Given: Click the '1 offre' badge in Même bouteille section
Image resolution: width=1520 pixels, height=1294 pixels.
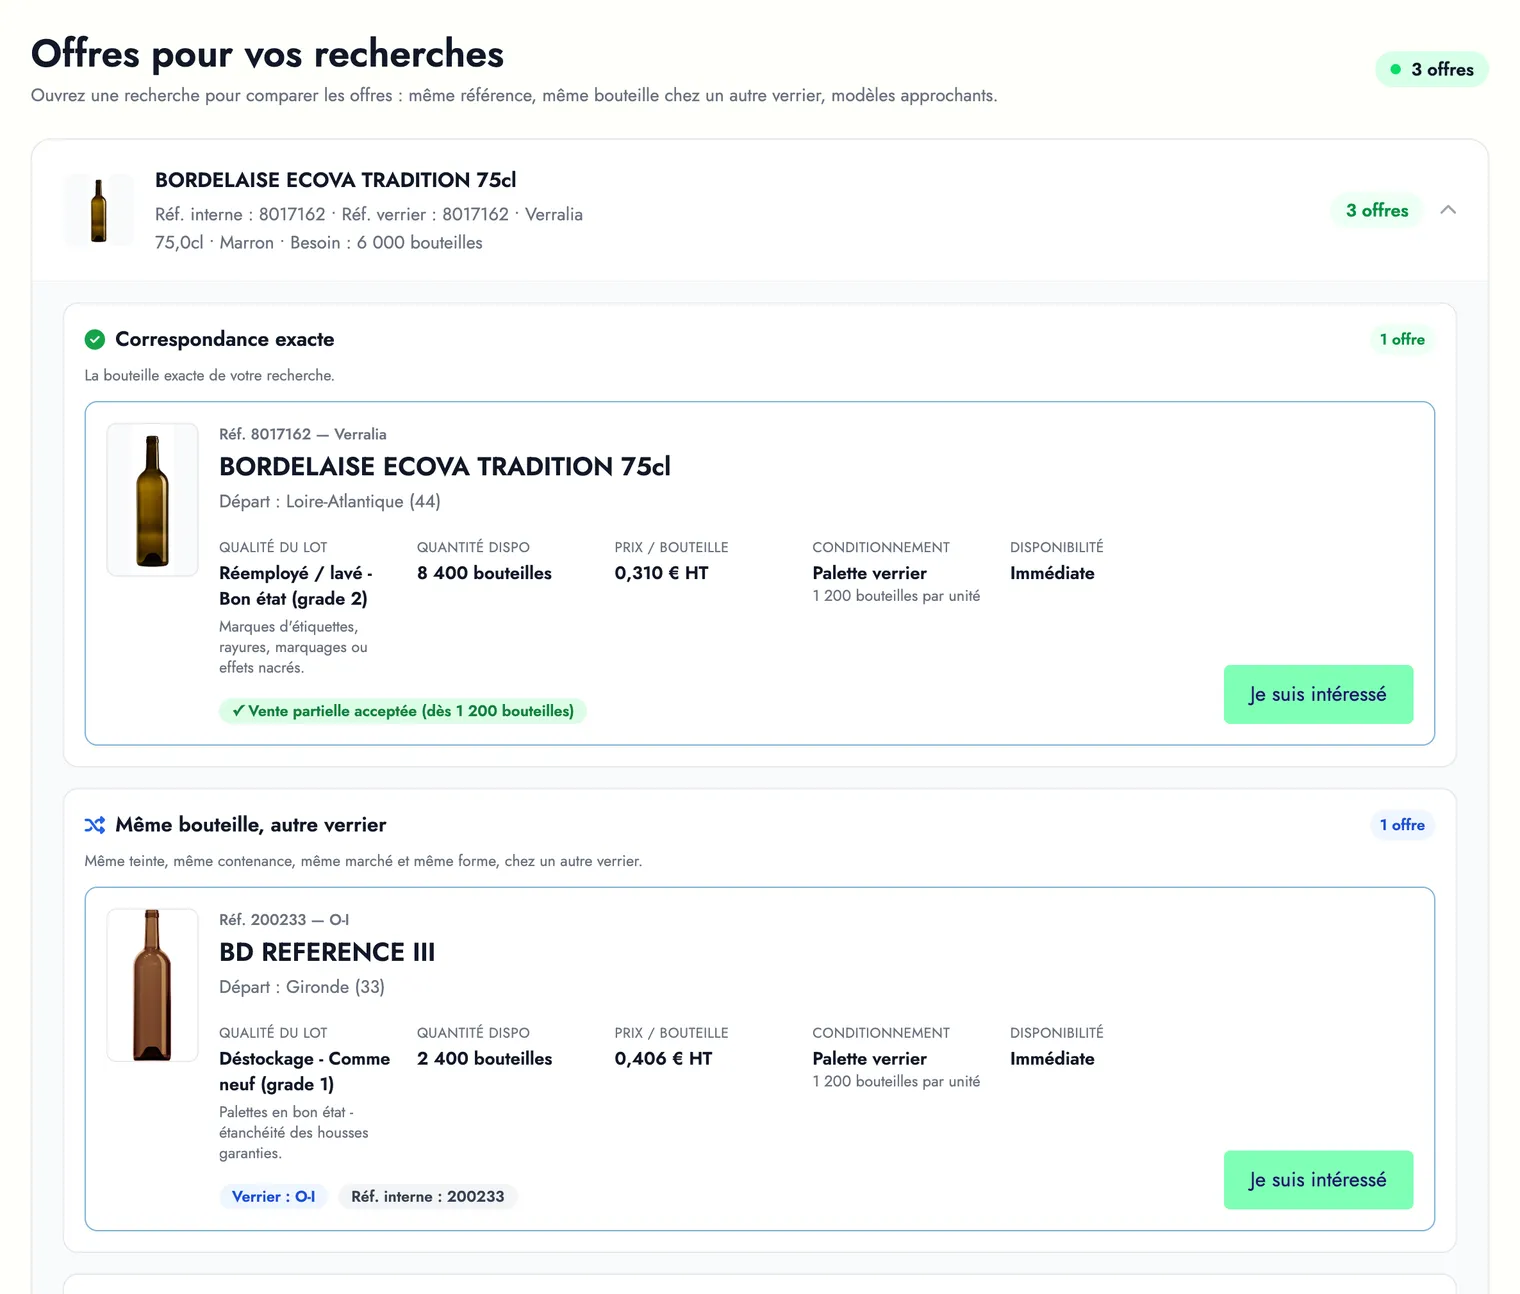Looking at the screenshot, I should click(x=1402, y=825).
